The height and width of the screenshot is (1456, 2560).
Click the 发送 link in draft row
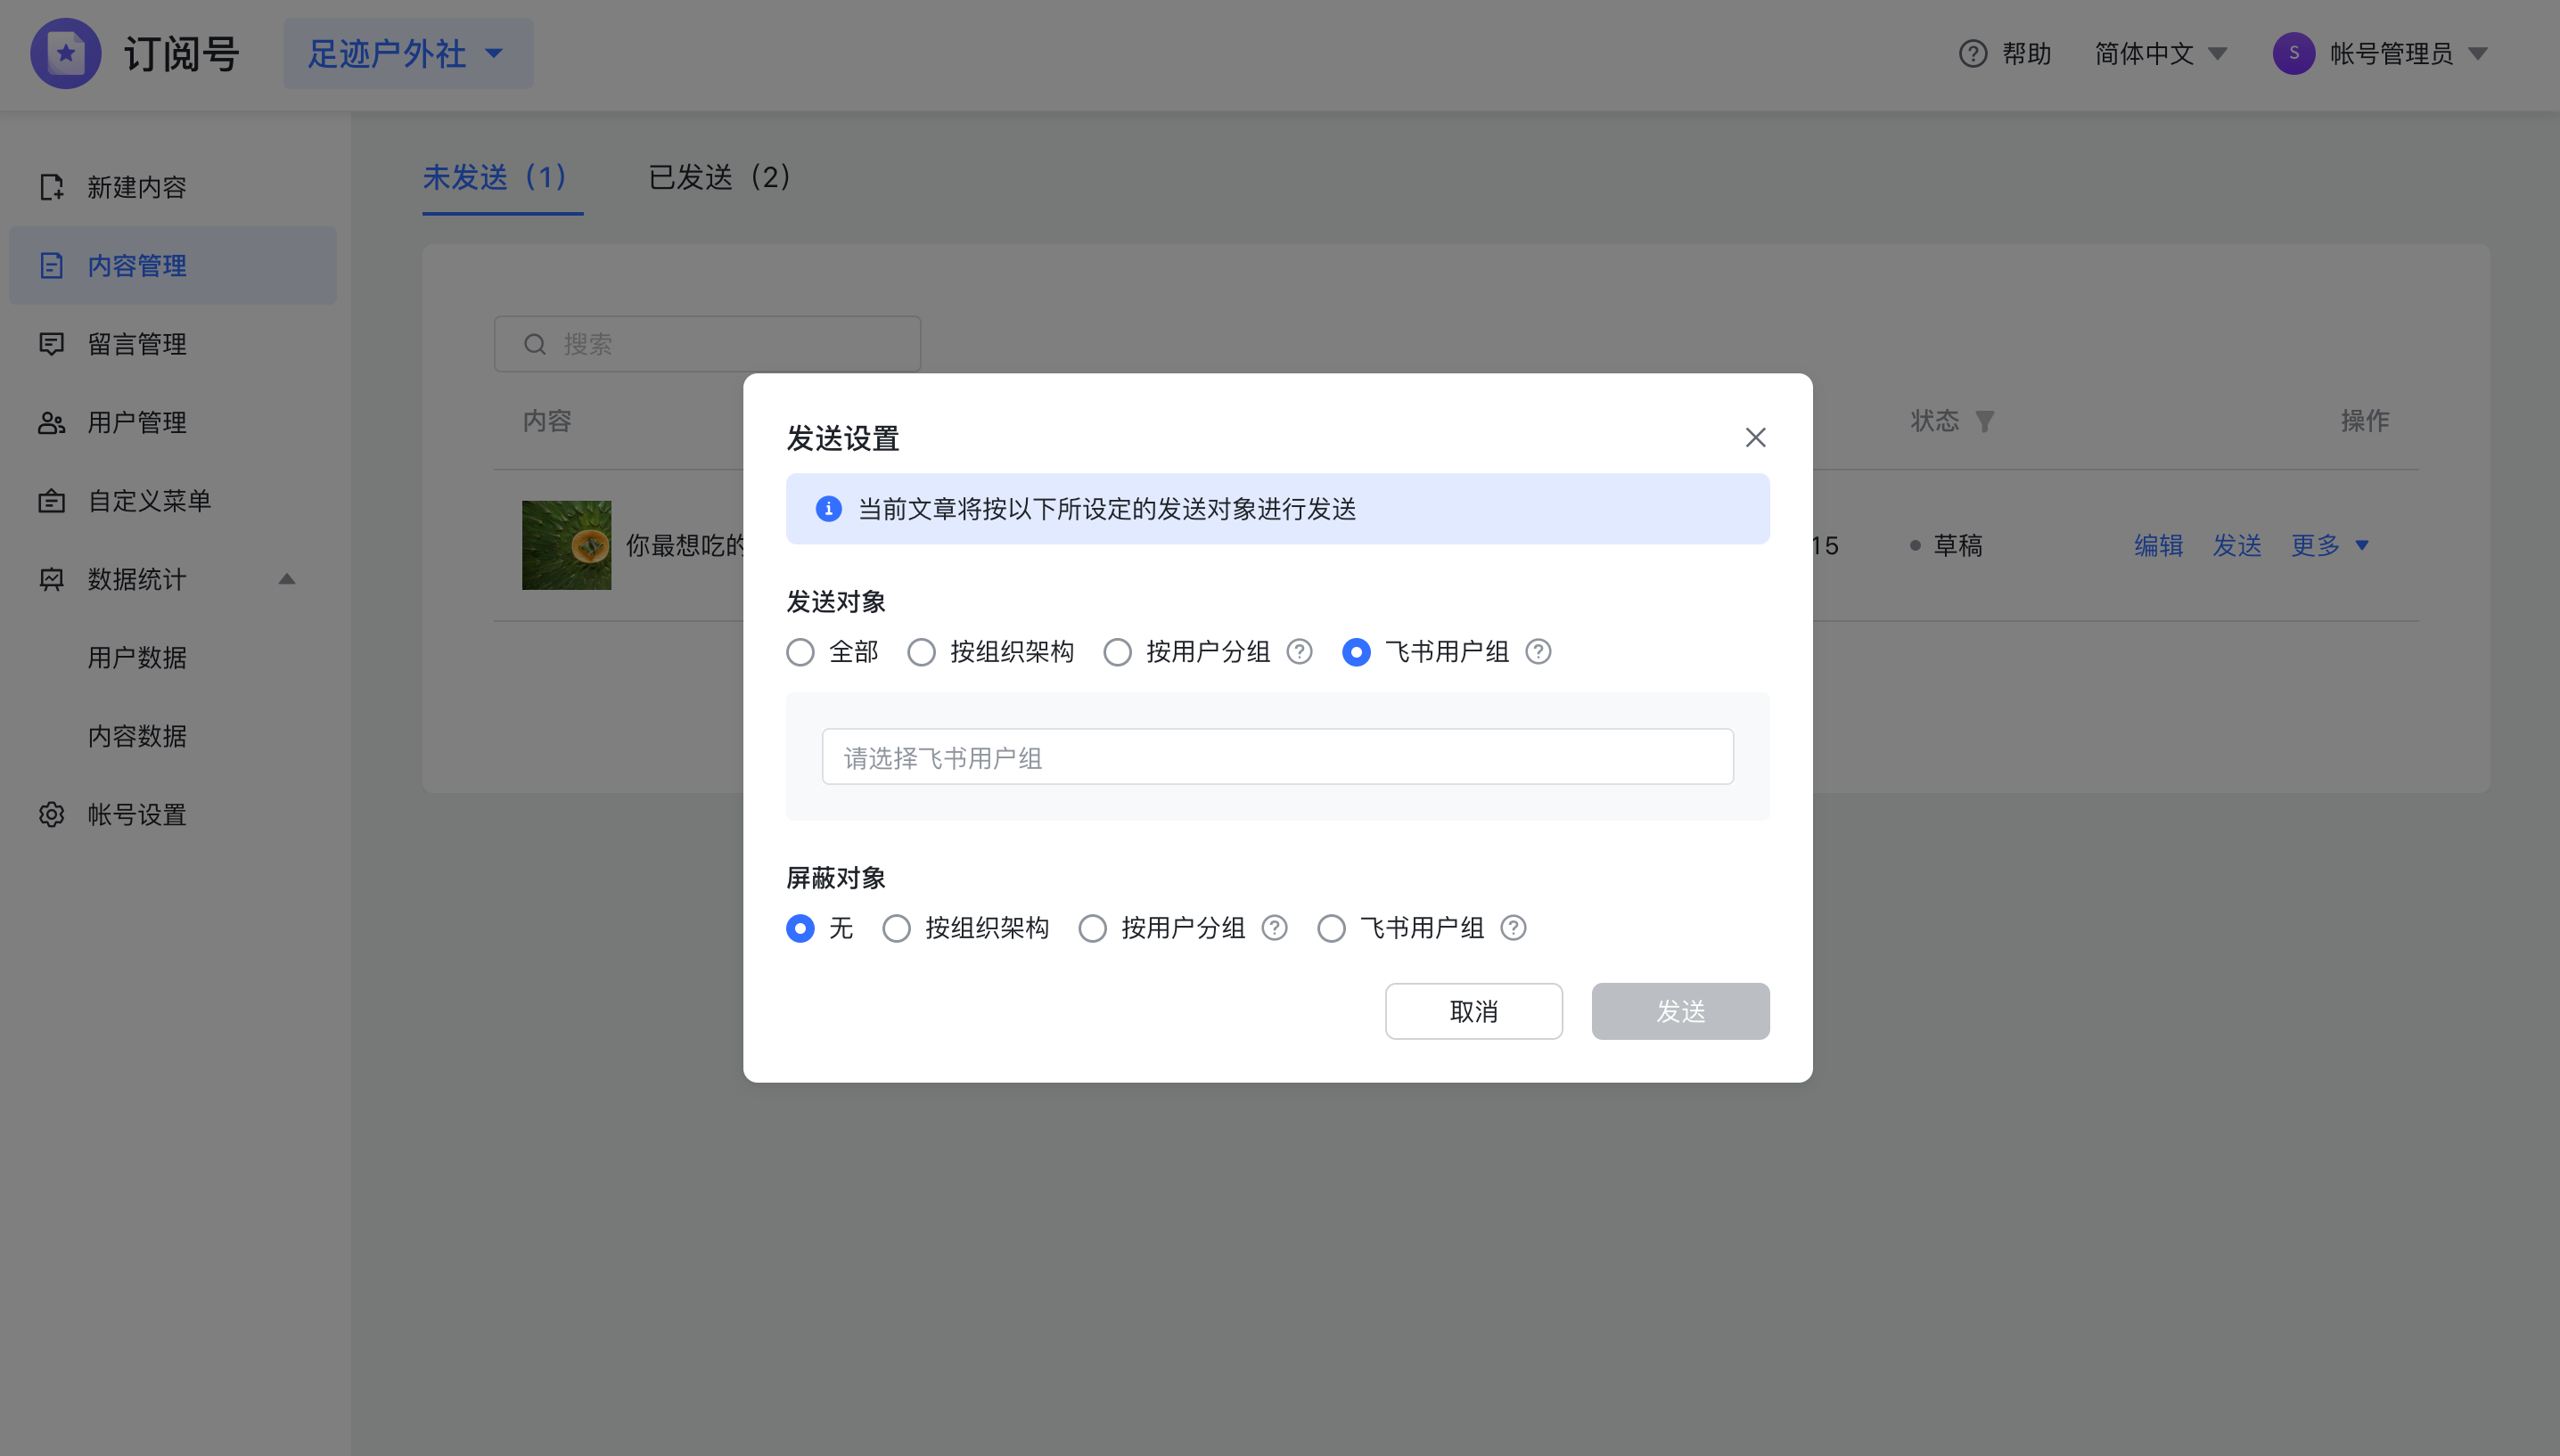point(2237,545)
